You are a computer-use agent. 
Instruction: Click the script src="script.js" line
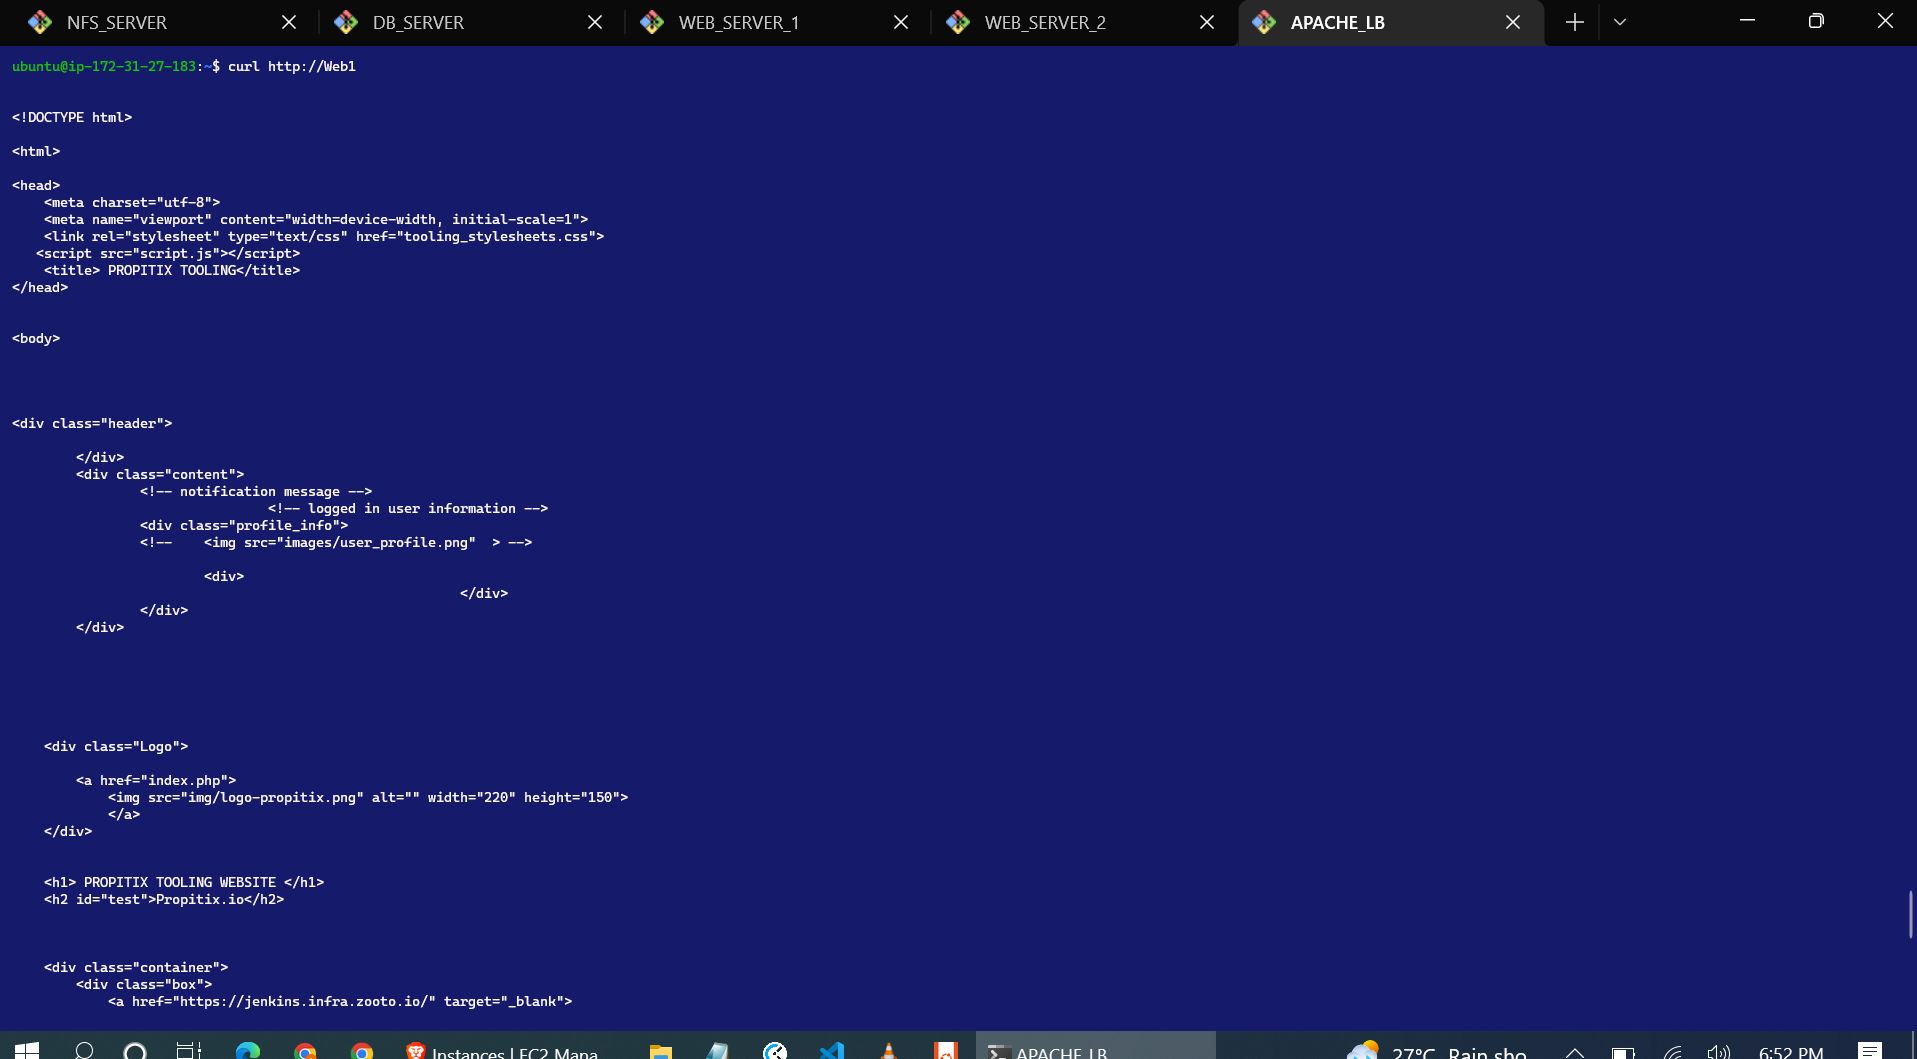168,253
